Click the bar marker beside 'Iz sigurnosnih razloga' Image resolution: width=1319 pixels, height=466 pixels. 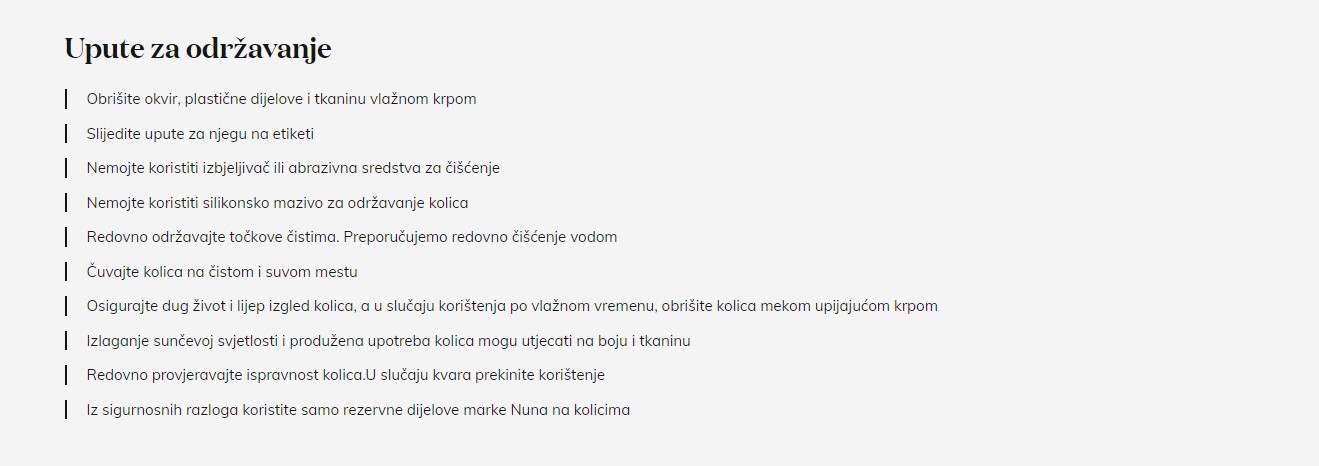point(66,410)
